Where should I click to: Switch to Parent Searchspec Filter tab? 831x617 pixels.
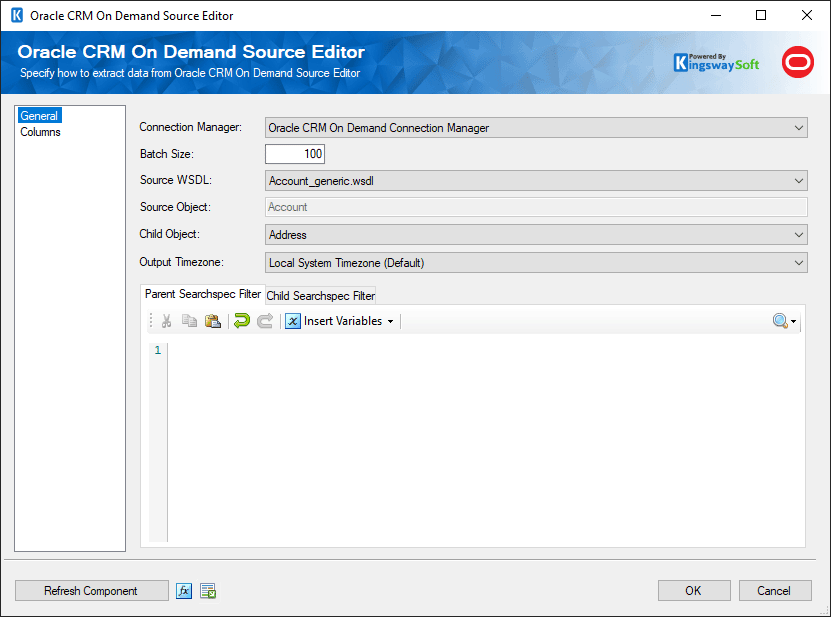point(203,294)
